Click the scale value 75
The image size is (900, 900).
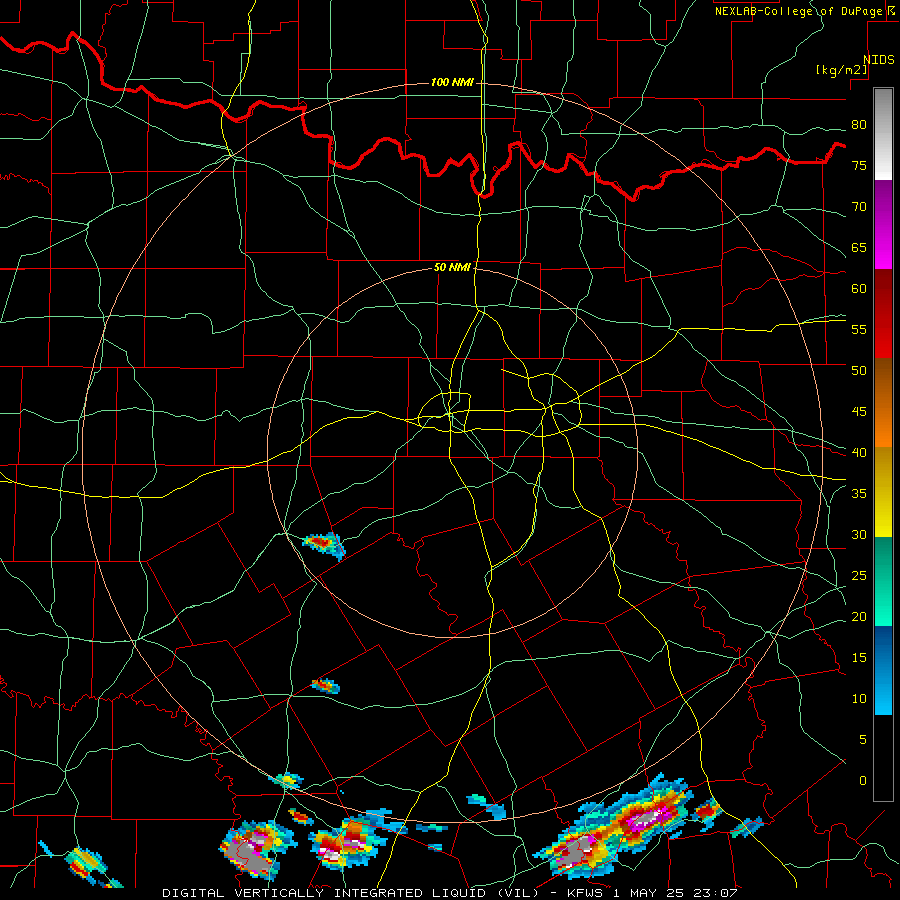tap(859, 165)
